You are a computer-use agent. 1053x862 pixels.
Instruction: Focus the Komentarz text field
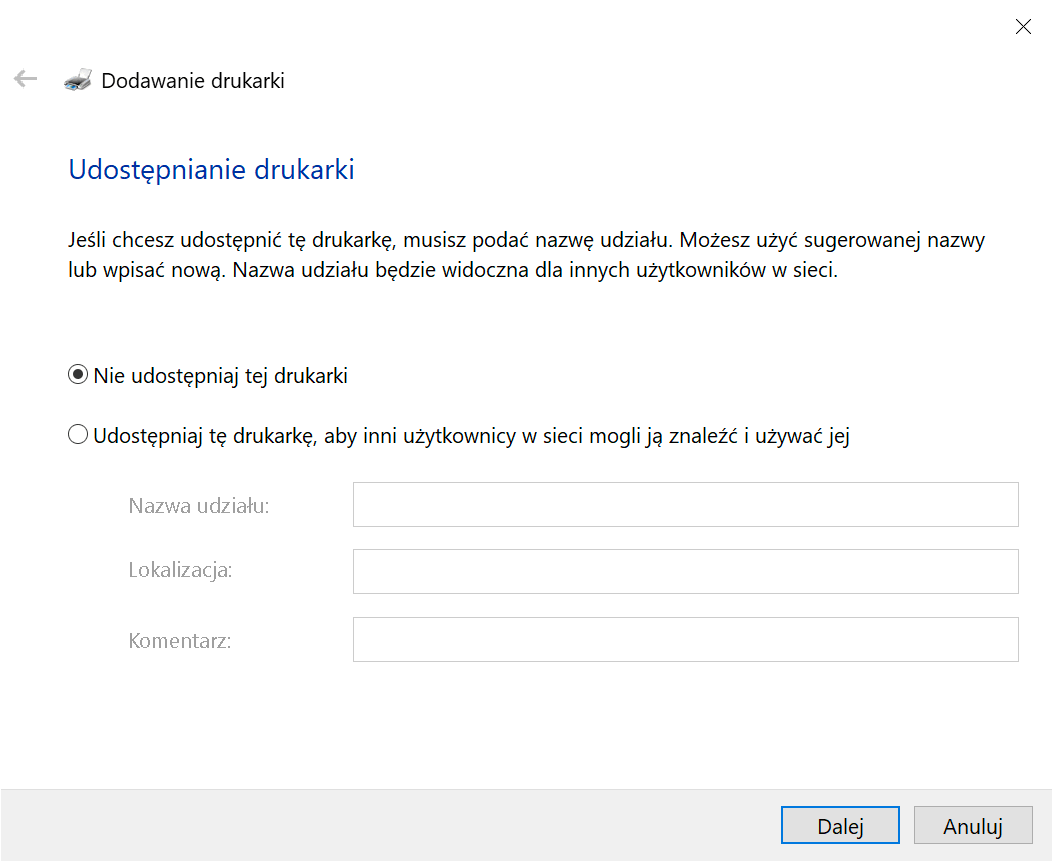(686, 639)
